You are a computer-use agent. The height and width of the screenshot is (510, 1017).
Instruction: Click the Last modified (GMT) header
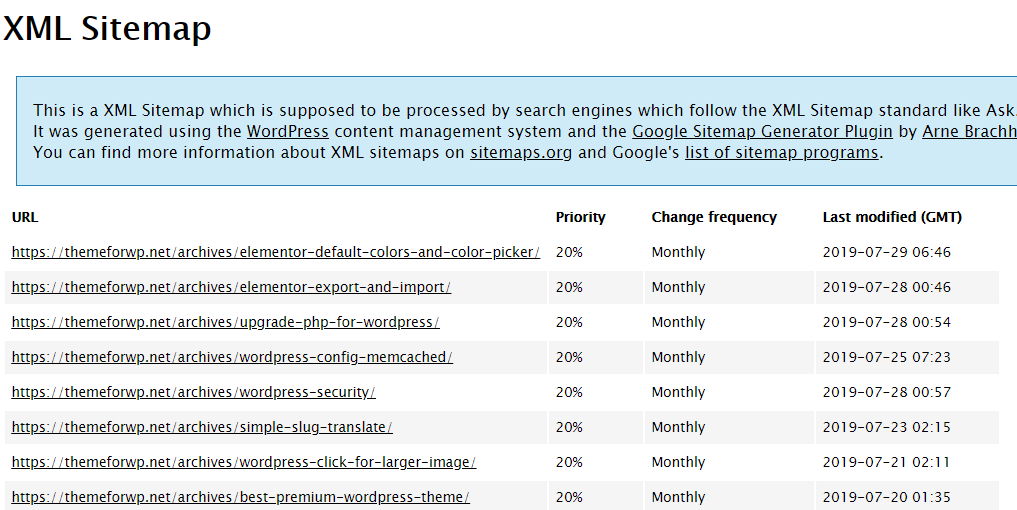(892, 217)
